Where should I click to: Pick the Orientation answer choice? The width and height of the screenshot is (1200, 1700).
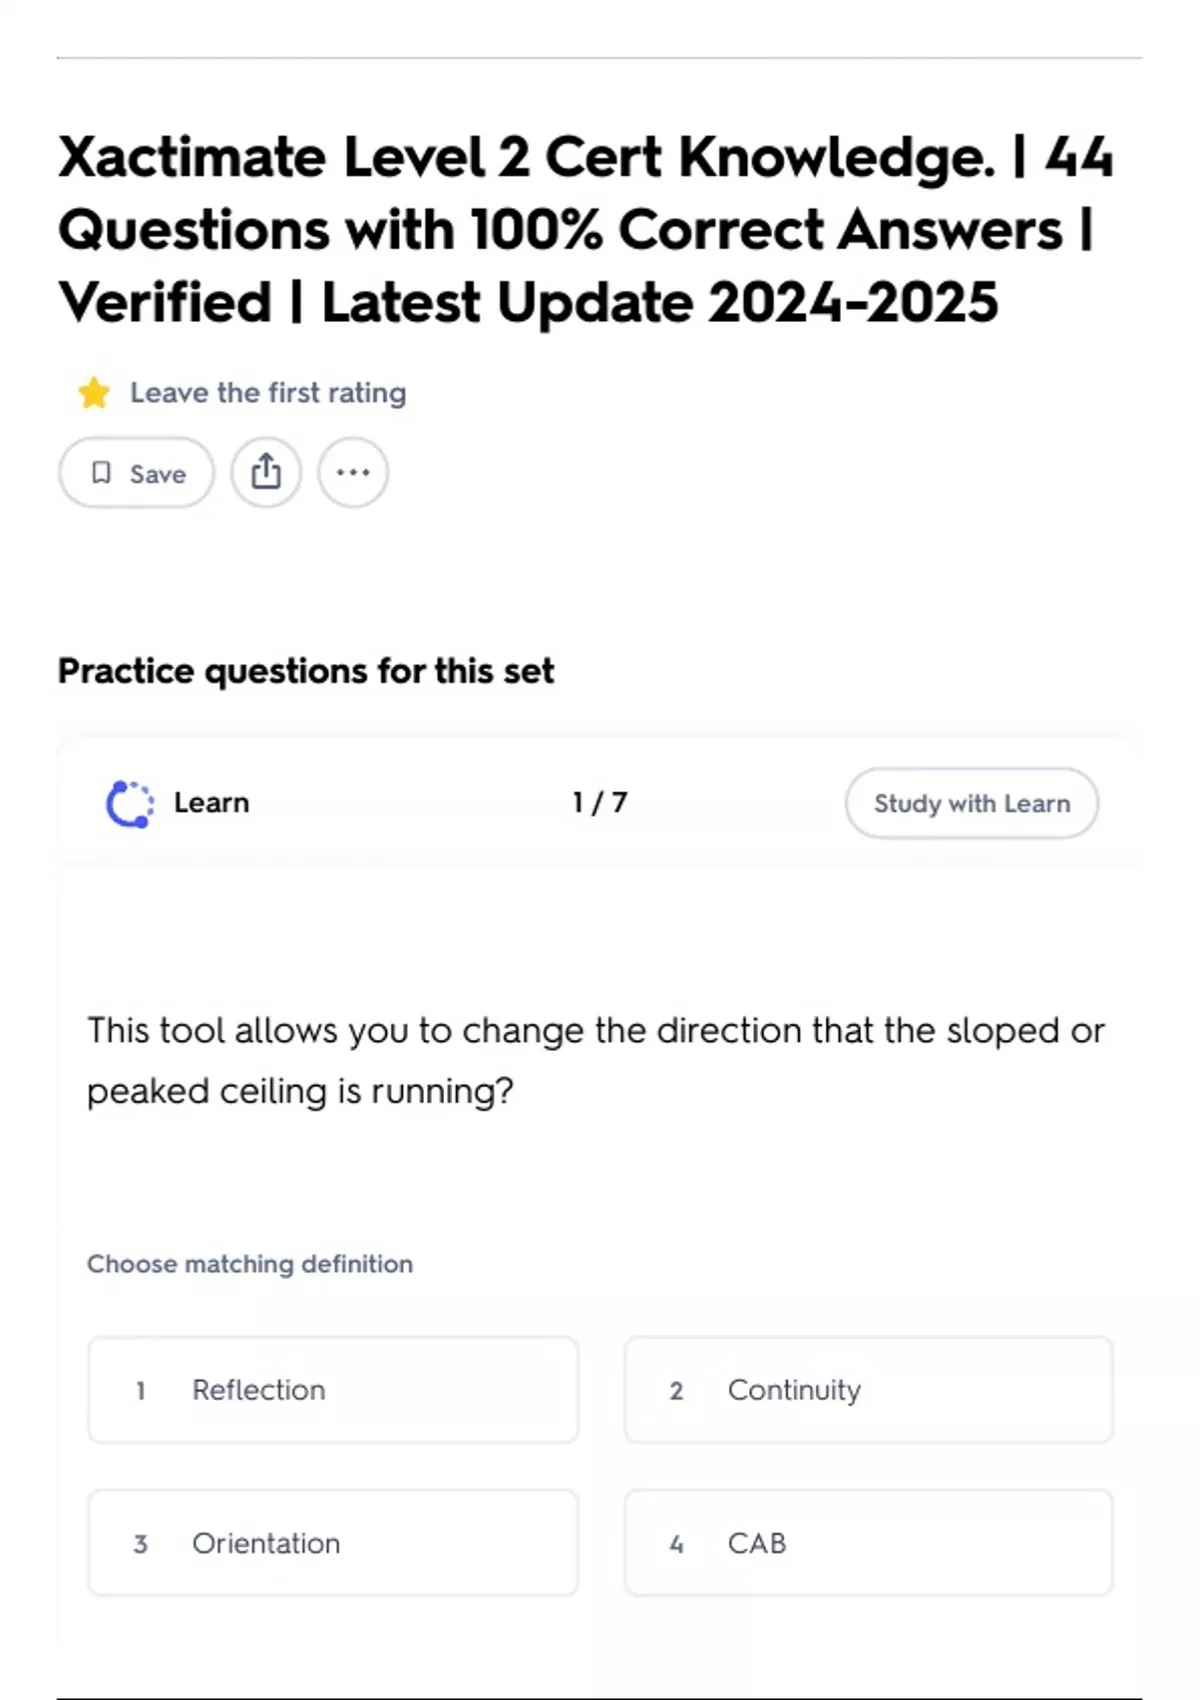[333, 1543]
